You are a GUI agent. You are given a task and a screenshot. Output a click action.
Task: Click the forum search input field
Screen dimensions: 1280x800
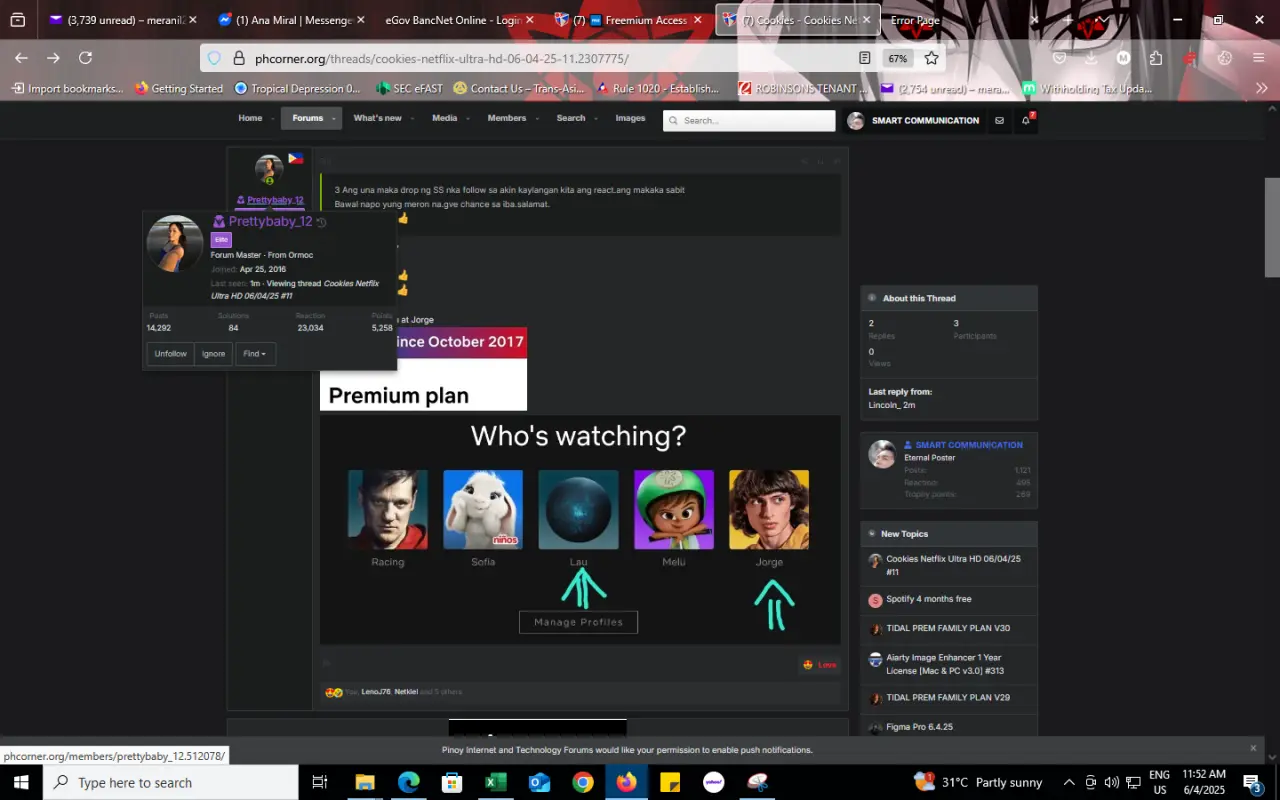[749, 121]
